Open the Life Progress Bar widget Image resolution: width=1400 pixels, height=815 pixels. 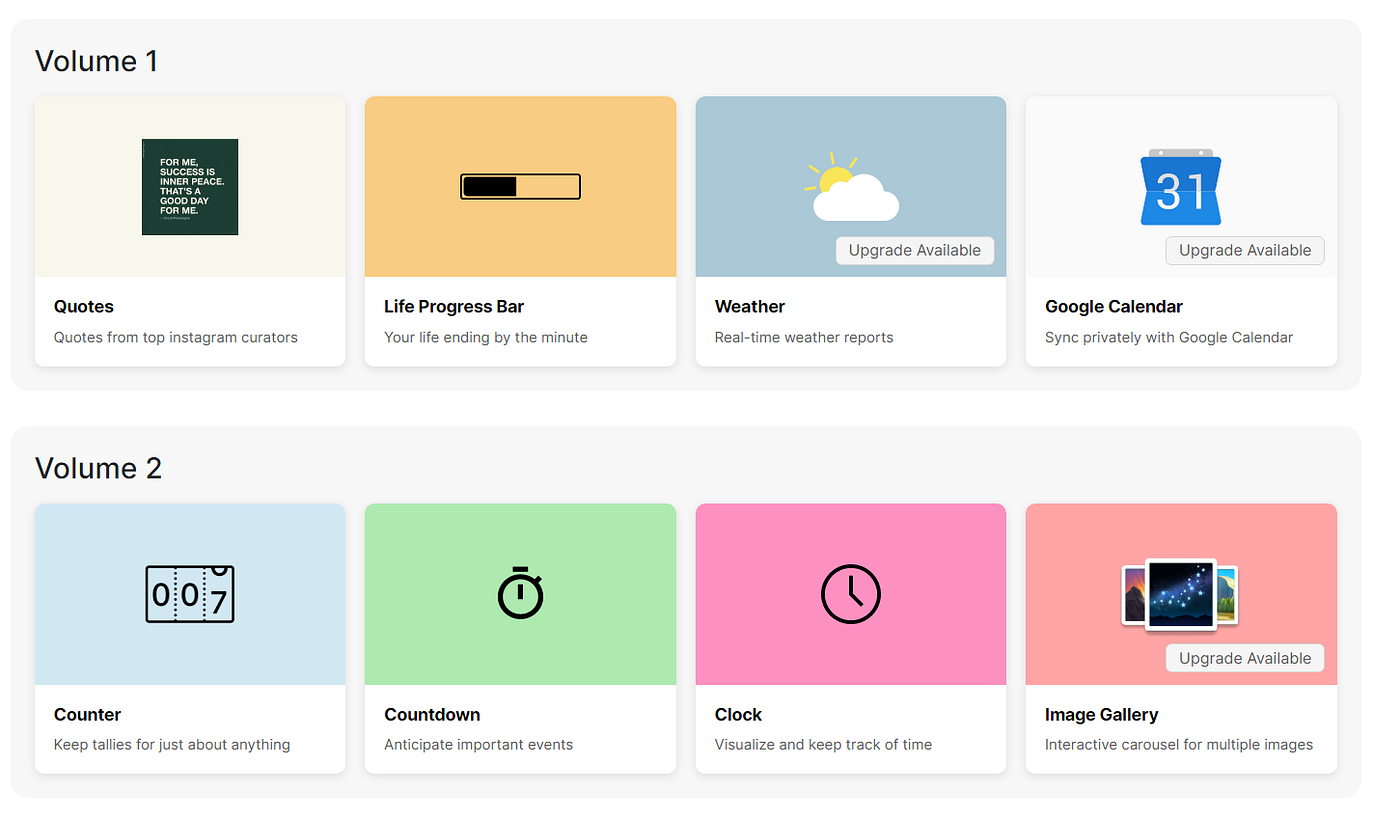520,230
